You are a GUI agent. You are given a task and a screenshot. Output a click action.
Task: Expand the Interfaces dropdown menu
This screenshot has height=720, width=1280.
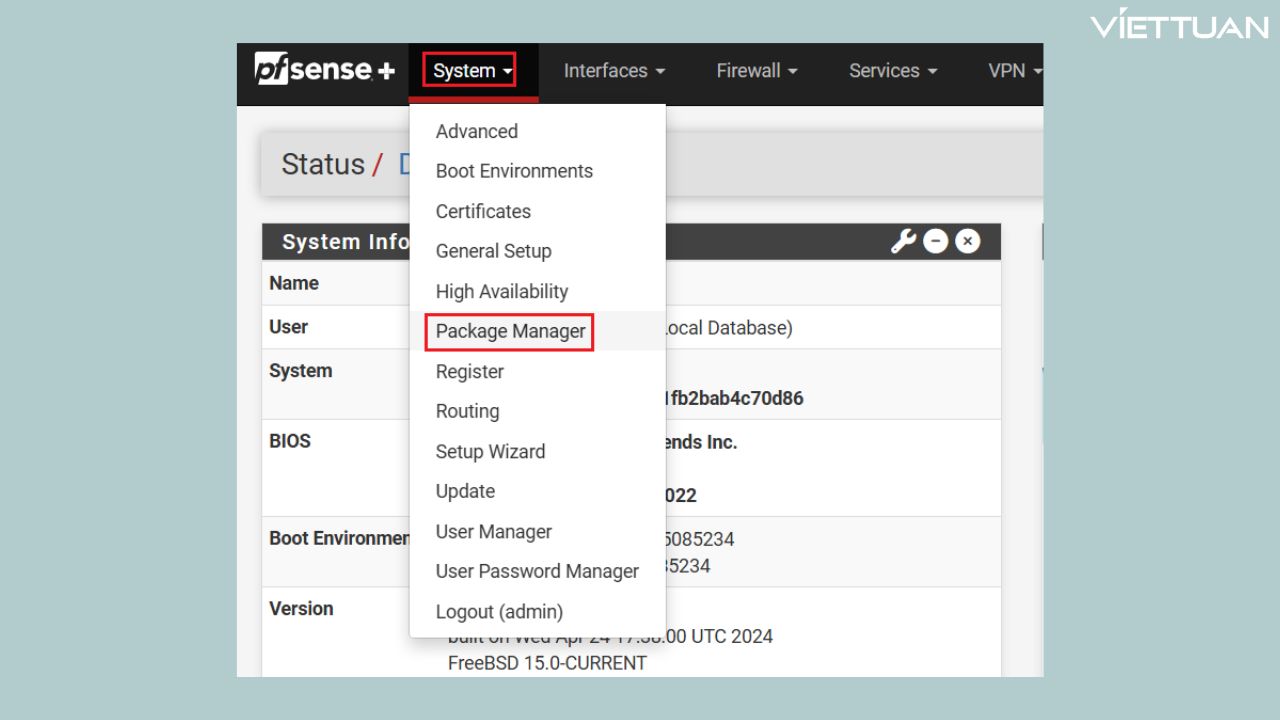click(614, 71)
